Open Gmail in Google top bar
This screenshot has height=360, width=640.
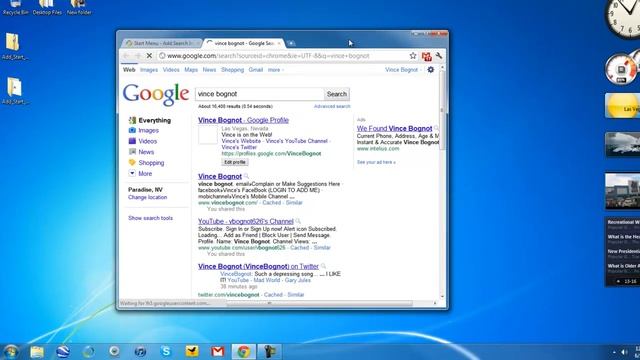pos(256,70)
